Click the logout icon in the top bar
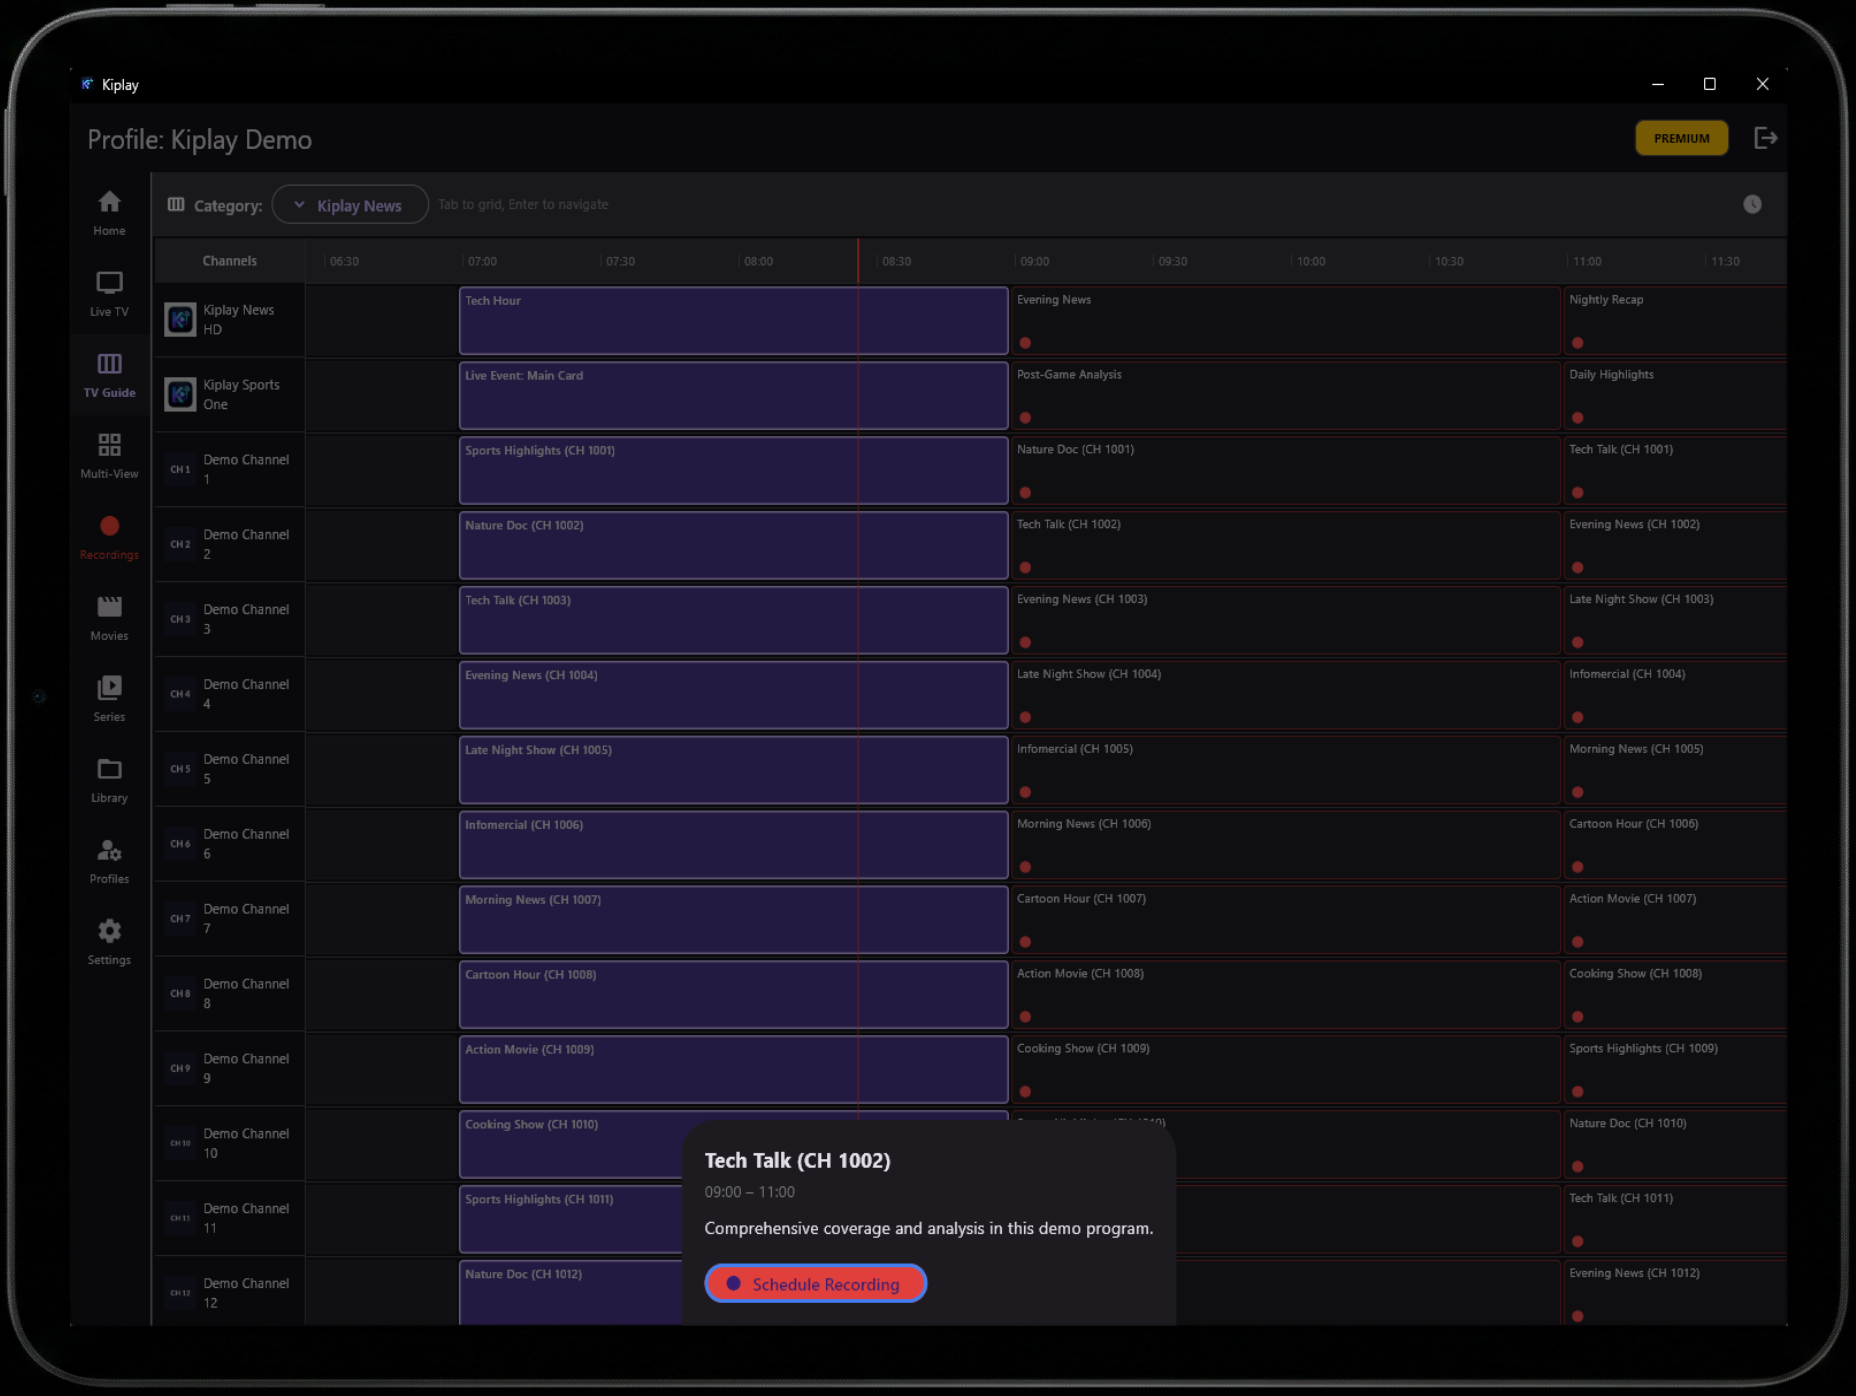Screen dimensions: 1856x1396 coord(1767,138)
